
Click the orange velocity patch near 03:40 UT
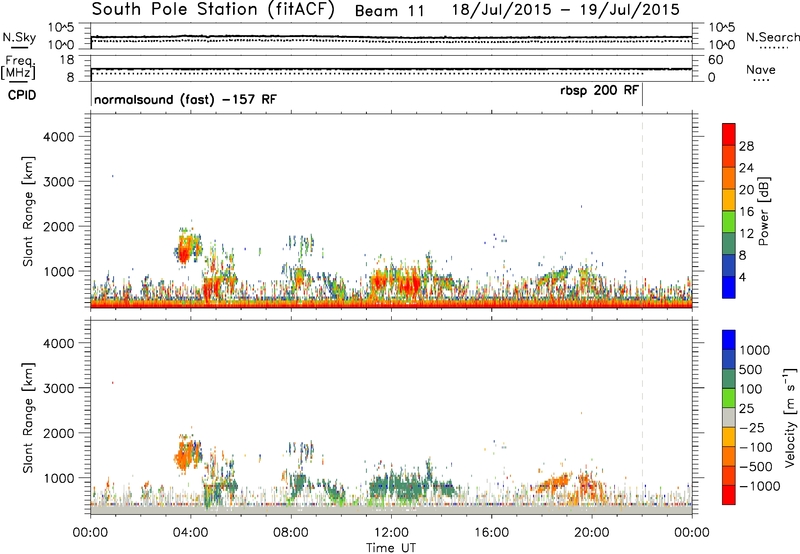point(186,454)
